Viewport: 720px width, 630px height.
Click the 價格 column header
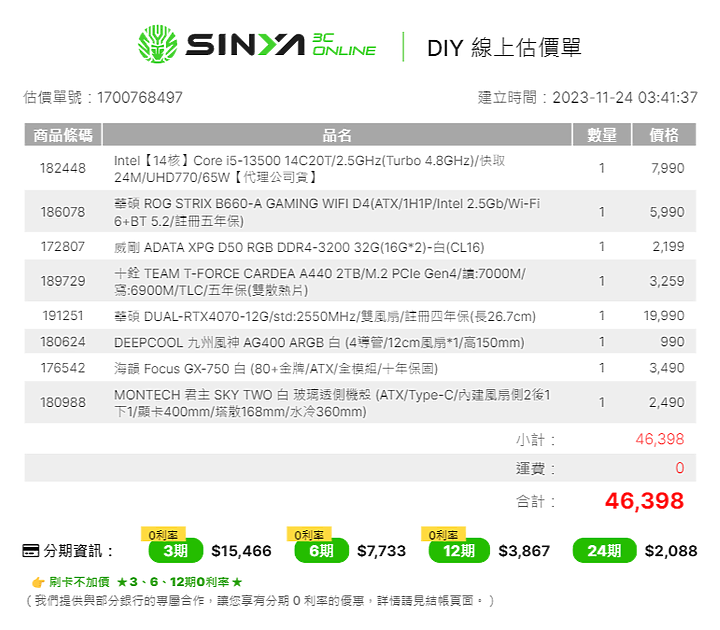(664, 135)
